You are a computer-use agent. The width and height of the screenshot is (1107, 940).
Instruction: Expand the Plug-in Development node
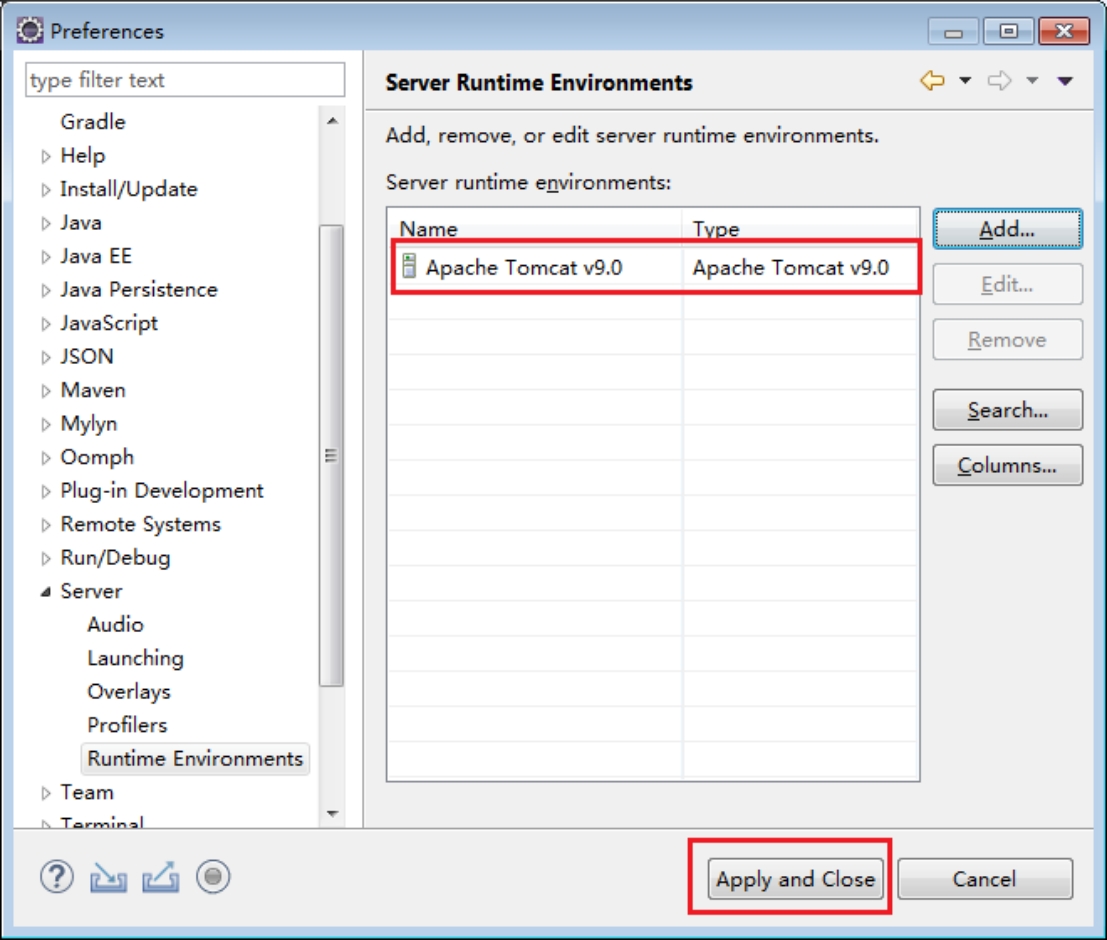(x=46, y=492)
